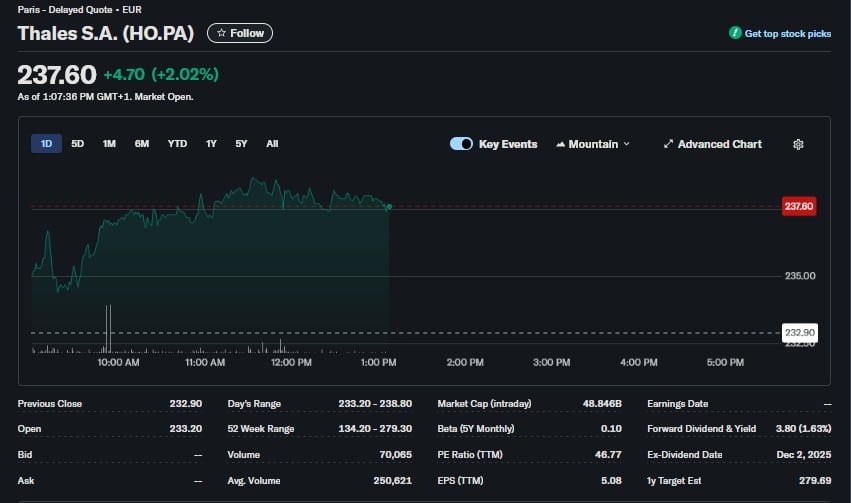Select the 5Y range tab
The height and width of the screenshot is (503, 851).
click(241, 144)
